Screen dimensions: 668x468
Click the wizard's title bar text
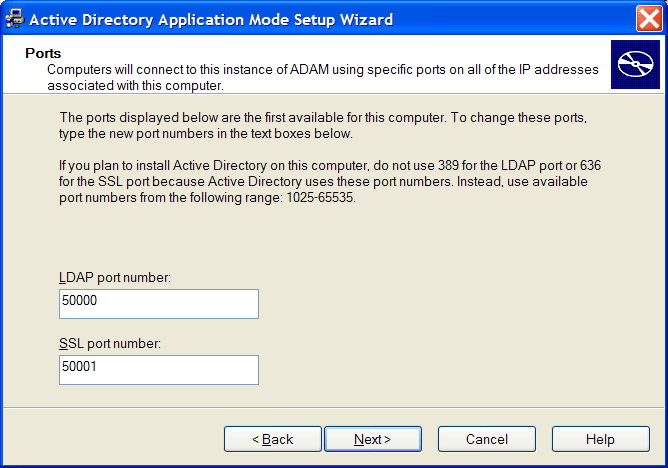click(210, 19)
